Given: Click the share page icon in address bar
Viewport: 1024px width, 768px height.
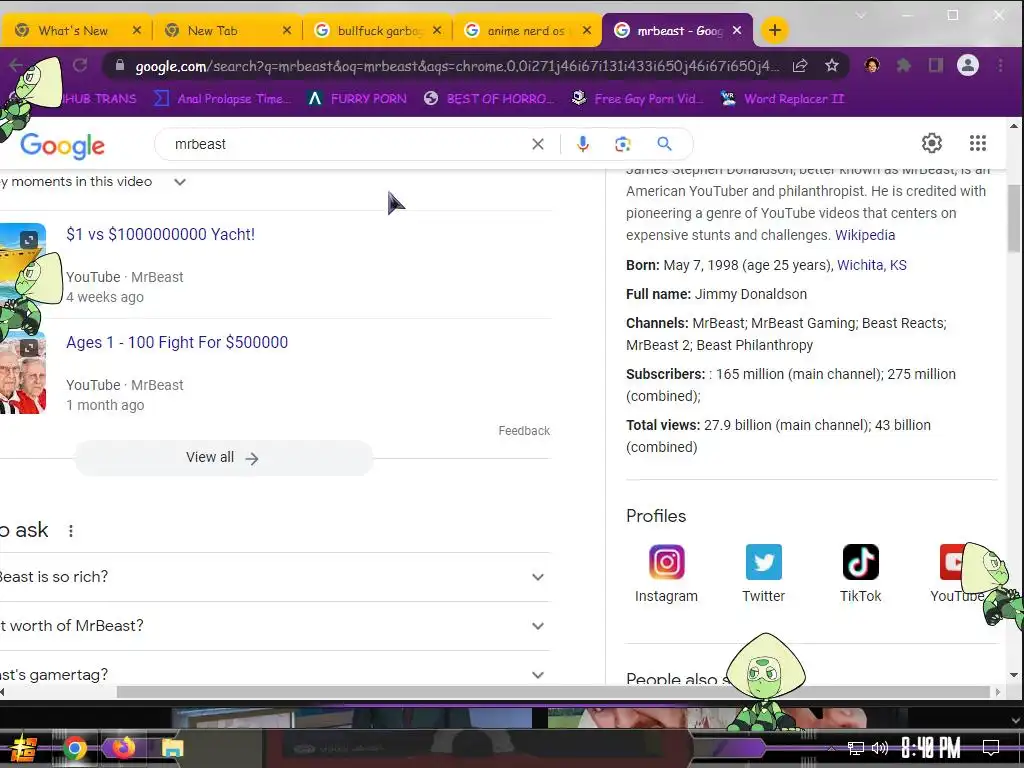Looking at the screenshot, I should pyautogui.click(x=800, y=65).
